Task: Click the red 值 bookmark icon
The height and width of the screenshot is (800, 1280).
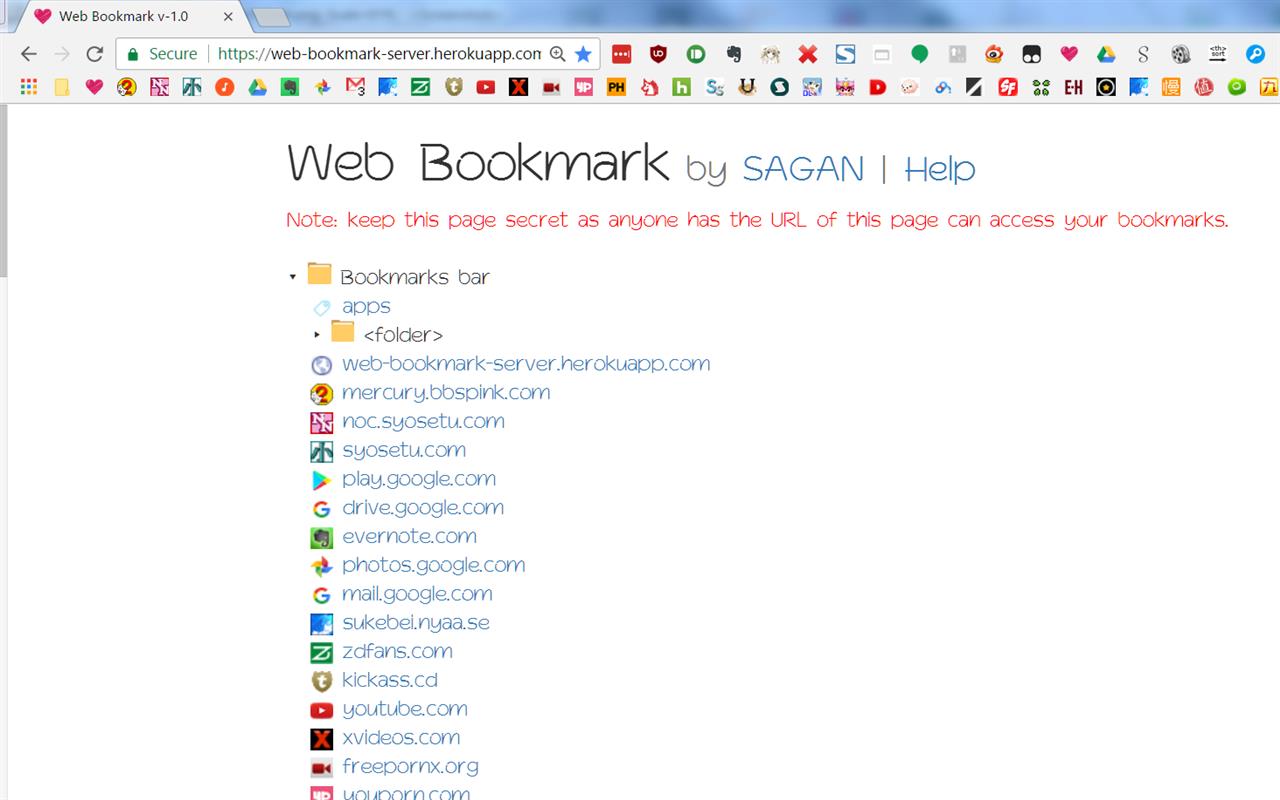Action: [1204, 87]
